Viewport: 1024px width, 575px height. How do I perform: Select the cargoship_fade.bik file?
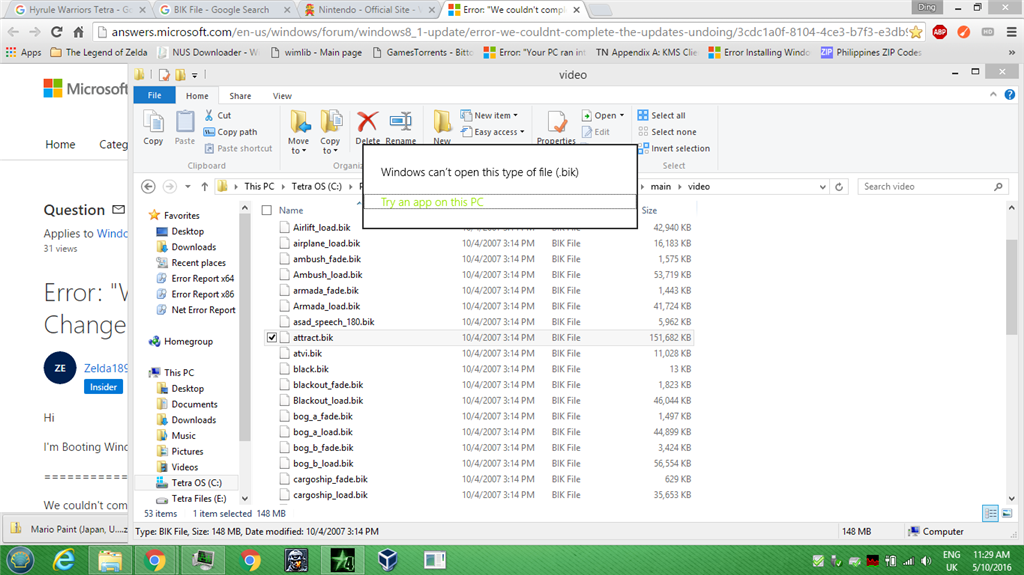tap(330, 479)
